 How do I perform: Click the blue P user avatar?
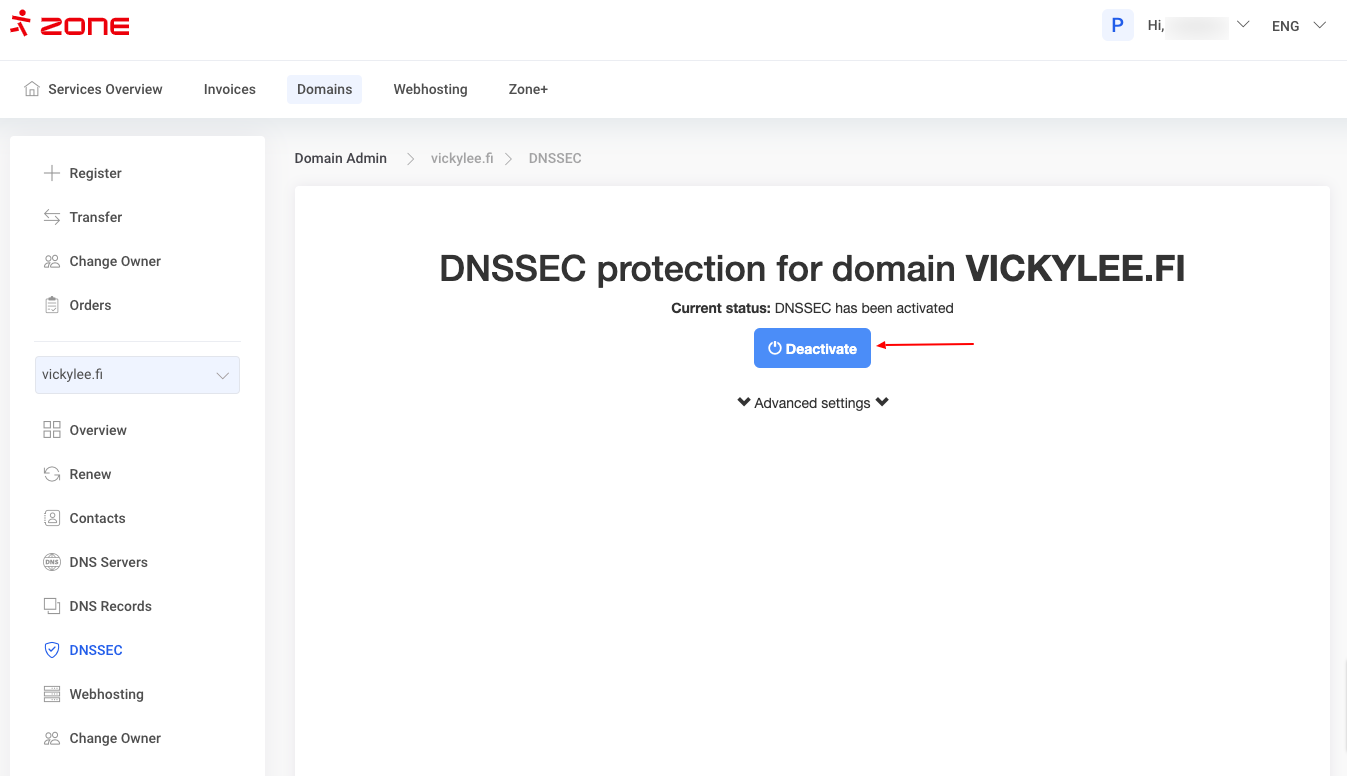[1117, 25]
